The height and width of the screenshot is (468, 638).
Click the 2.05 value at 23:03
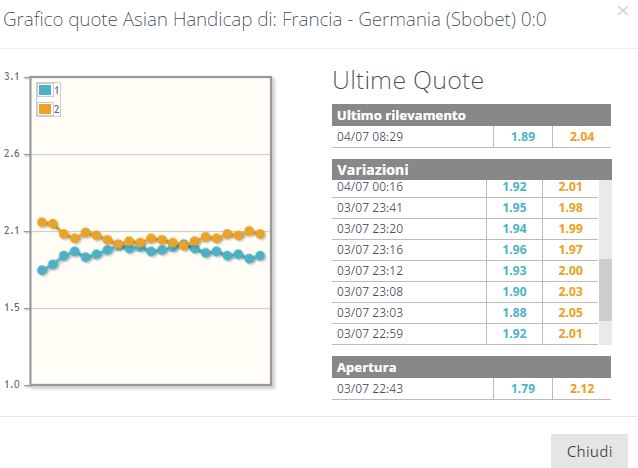coord(570,313)
